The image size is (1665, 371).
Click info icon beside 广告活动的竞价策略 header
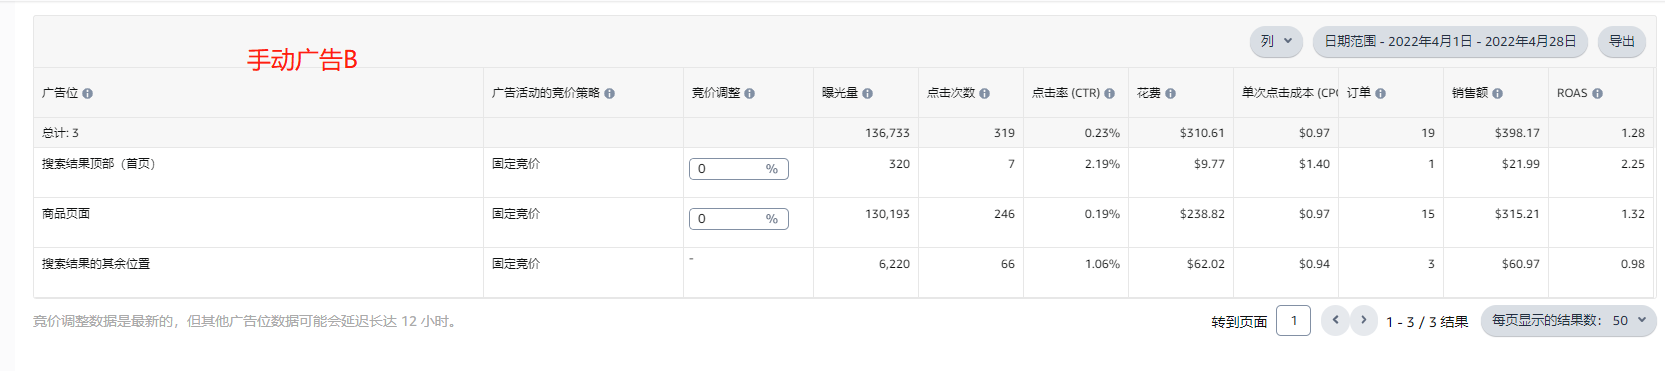click(610, 93)
